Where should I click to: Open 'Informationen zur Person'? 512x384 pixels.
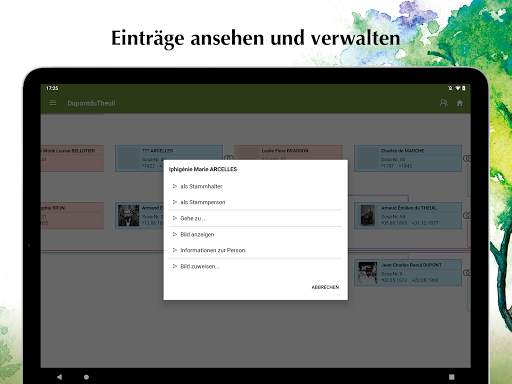tap(255, 250)
